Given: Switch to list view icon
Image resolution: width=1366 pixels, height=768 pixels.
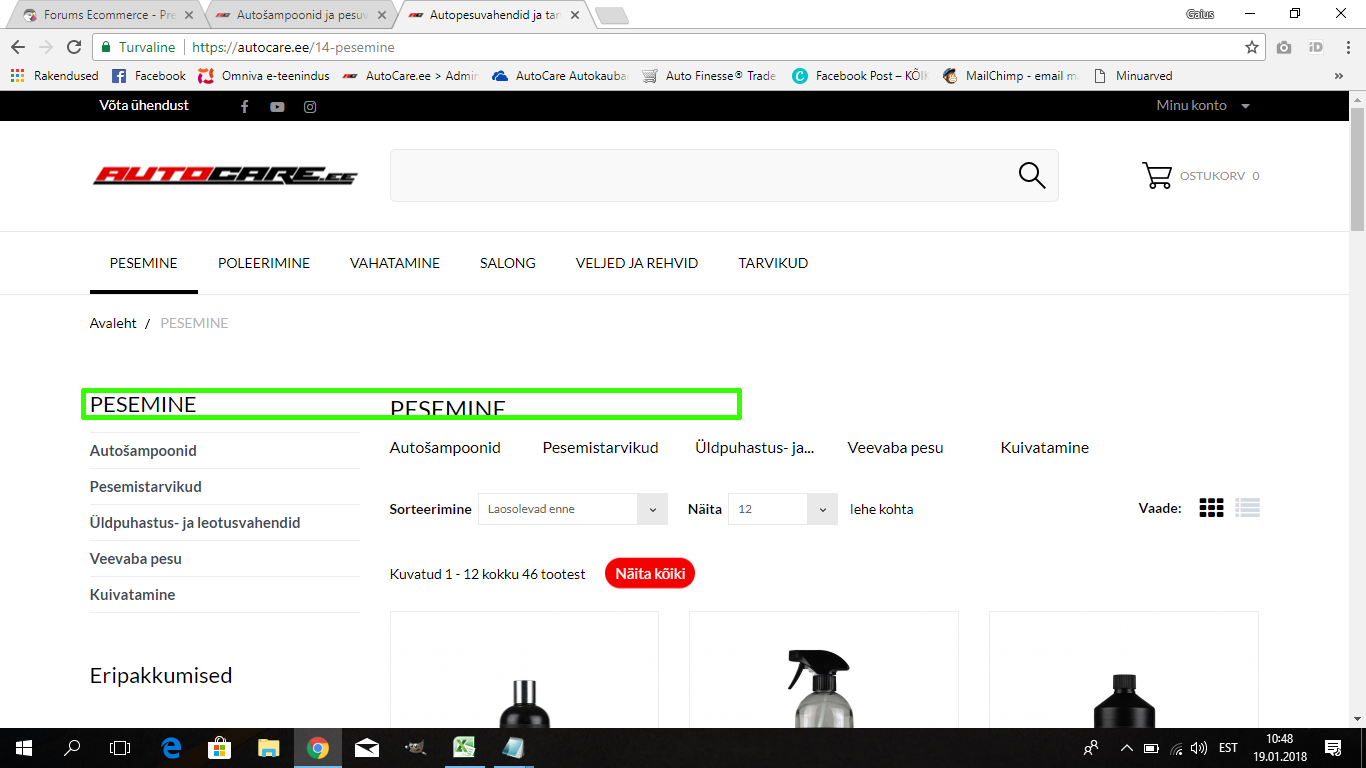Looking at the screenshot, I should 1247,508.
